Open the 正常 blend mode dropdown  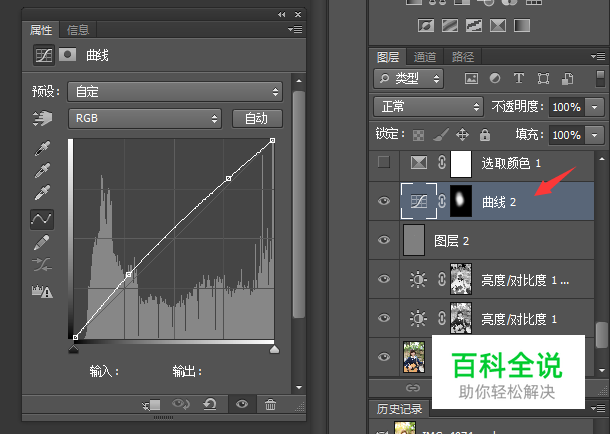(x=428, y=106)
